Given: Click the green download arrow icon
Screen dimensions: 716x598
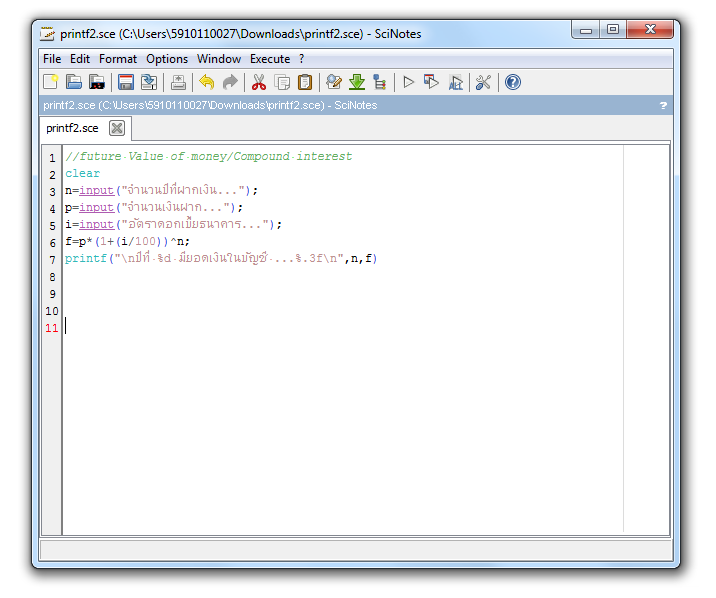Looking at the screenshot, I should tap(357, 82).
